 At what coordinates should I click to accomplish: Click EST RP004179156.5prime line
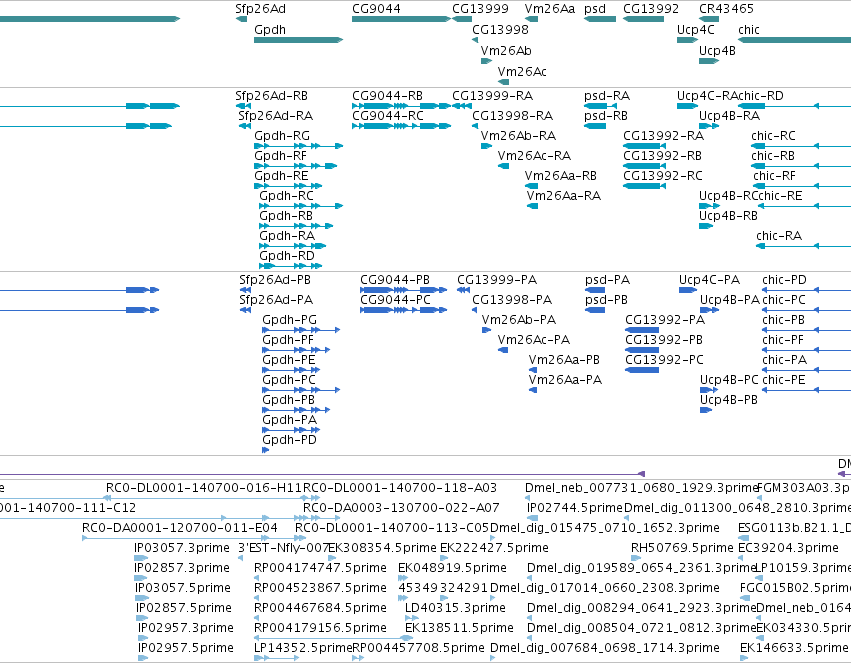[x=333, y=638]
